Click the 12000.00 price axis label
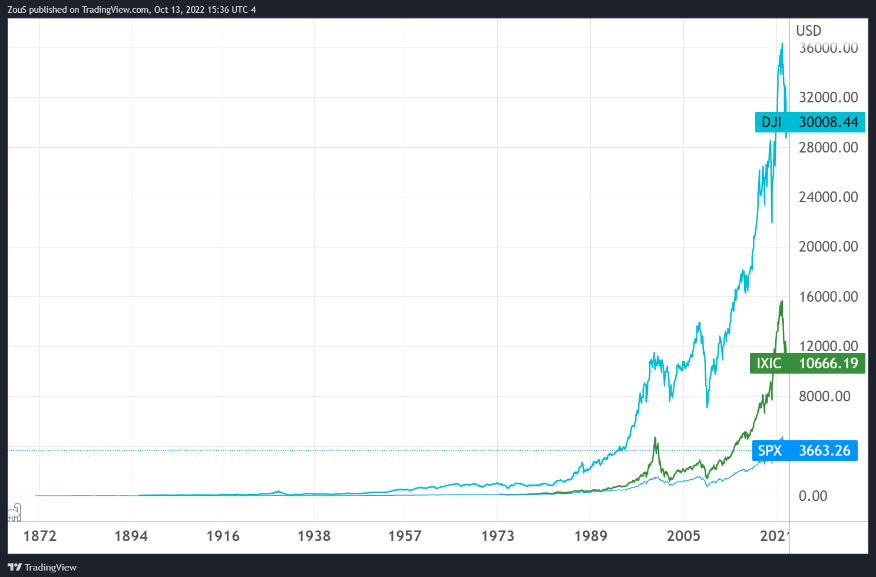 pyautogui.click(x=829, y=346)
